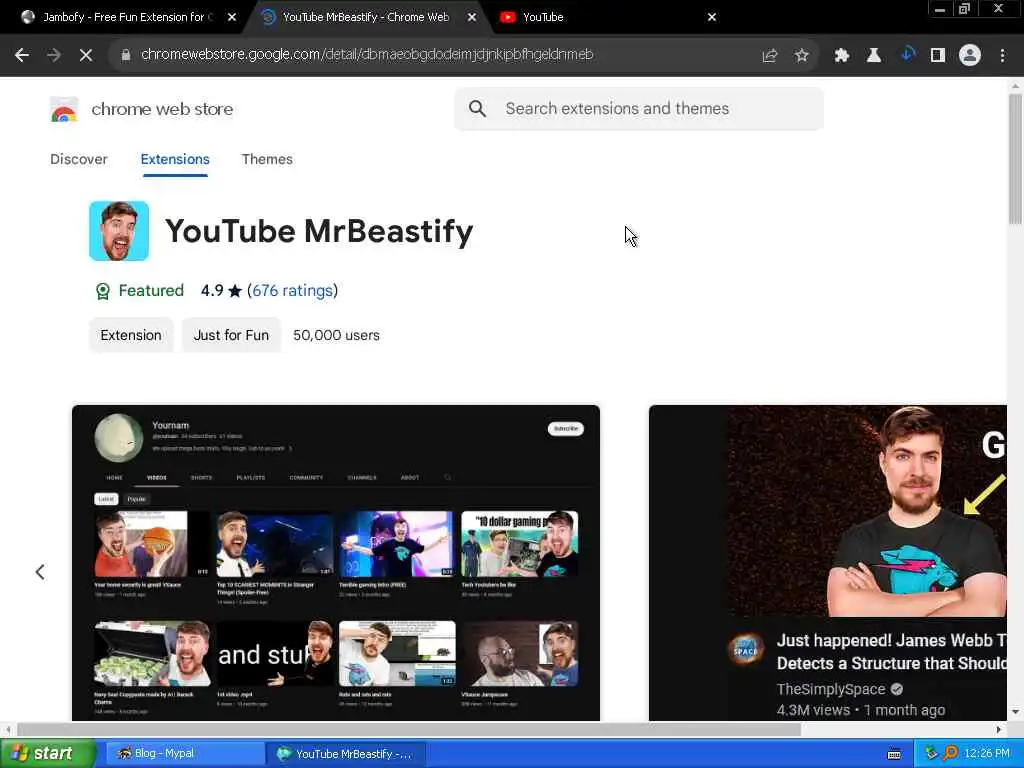Open the Chrome three-dot menu

(1002, 56)
